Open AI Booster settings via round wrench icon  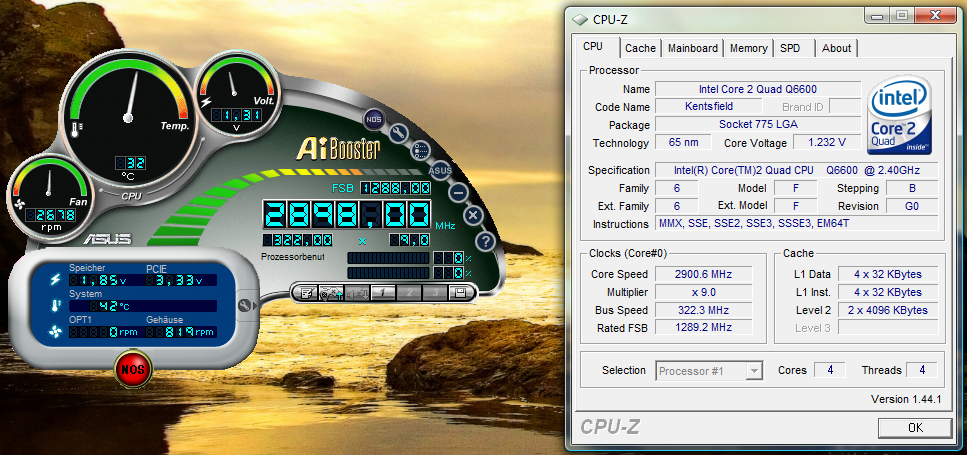click(x=399, y=132)
